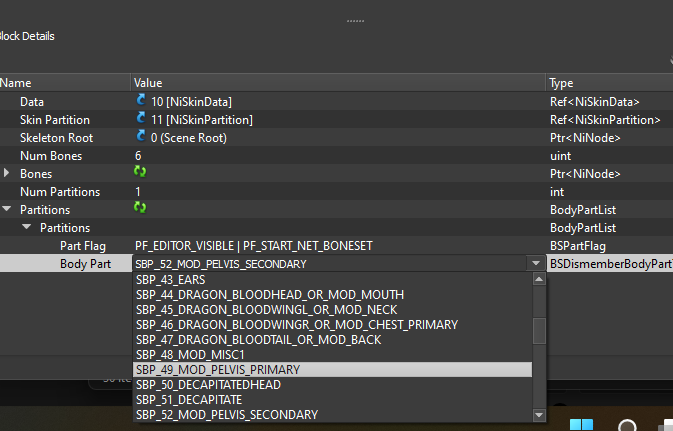Open the Windows Start button in taskbar
Viewport: 673px width, 431px height.
tap(581, 425)
